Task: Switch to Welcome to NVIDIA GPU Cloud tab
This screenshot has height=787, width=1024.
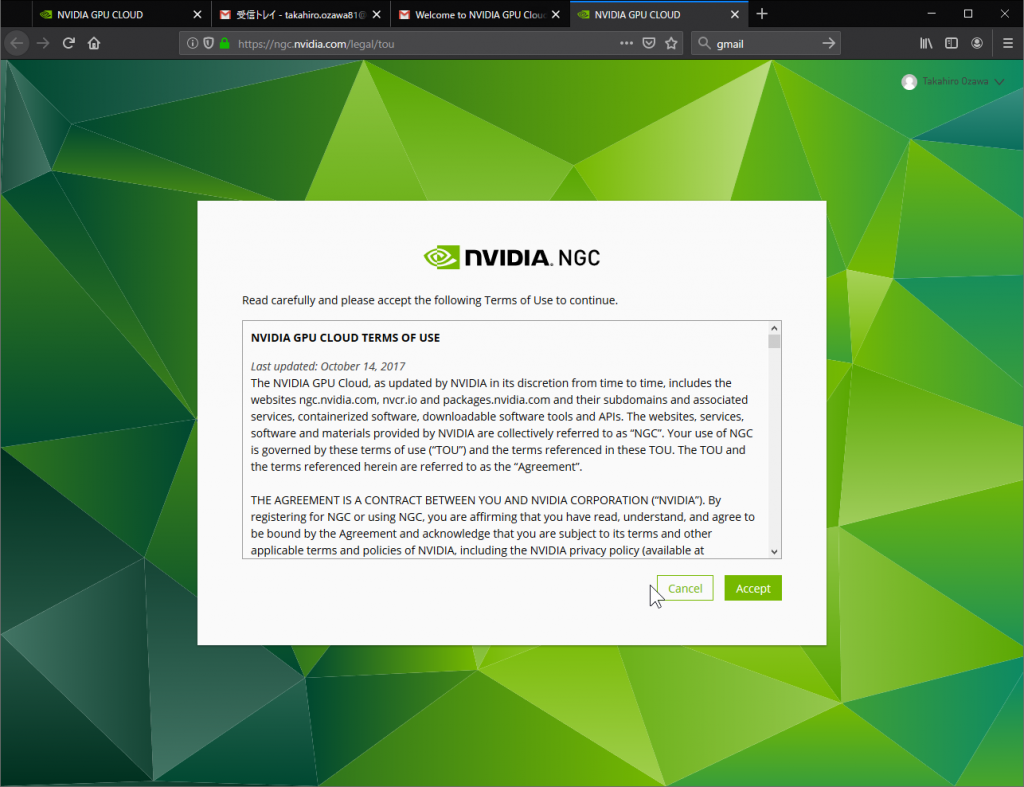Action: [476, 15]
